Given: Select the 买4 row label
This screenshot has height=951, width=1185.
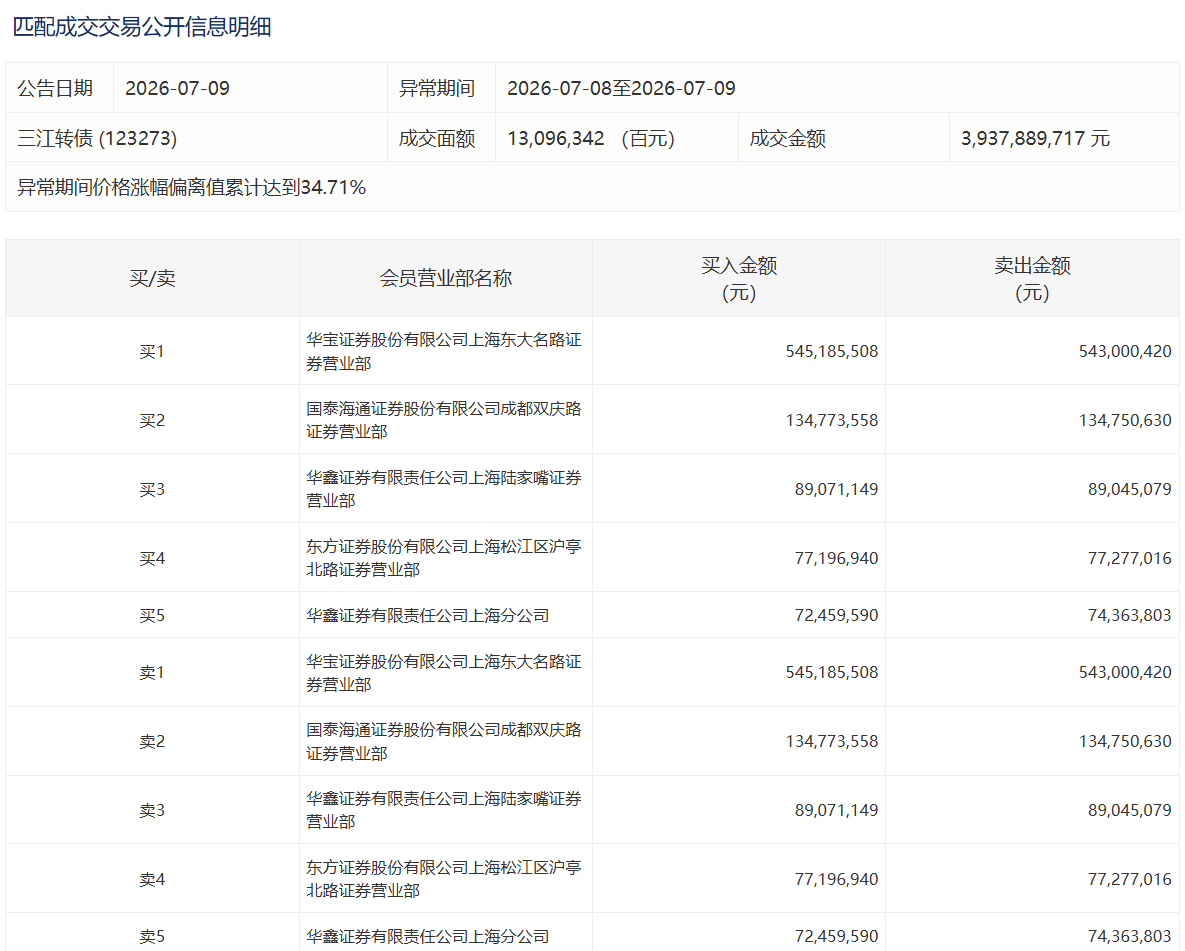Looking at the screenshot, I should pos(152,558).
